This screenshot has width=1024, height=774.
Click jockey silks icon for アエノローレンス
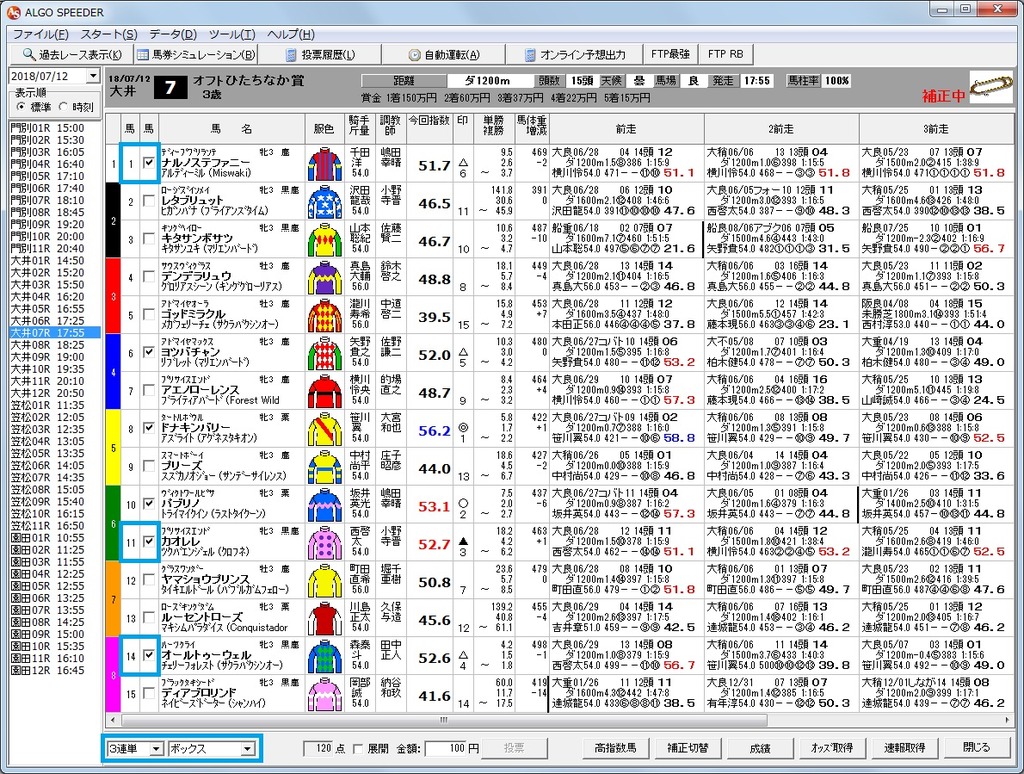(x=325, y=391)
